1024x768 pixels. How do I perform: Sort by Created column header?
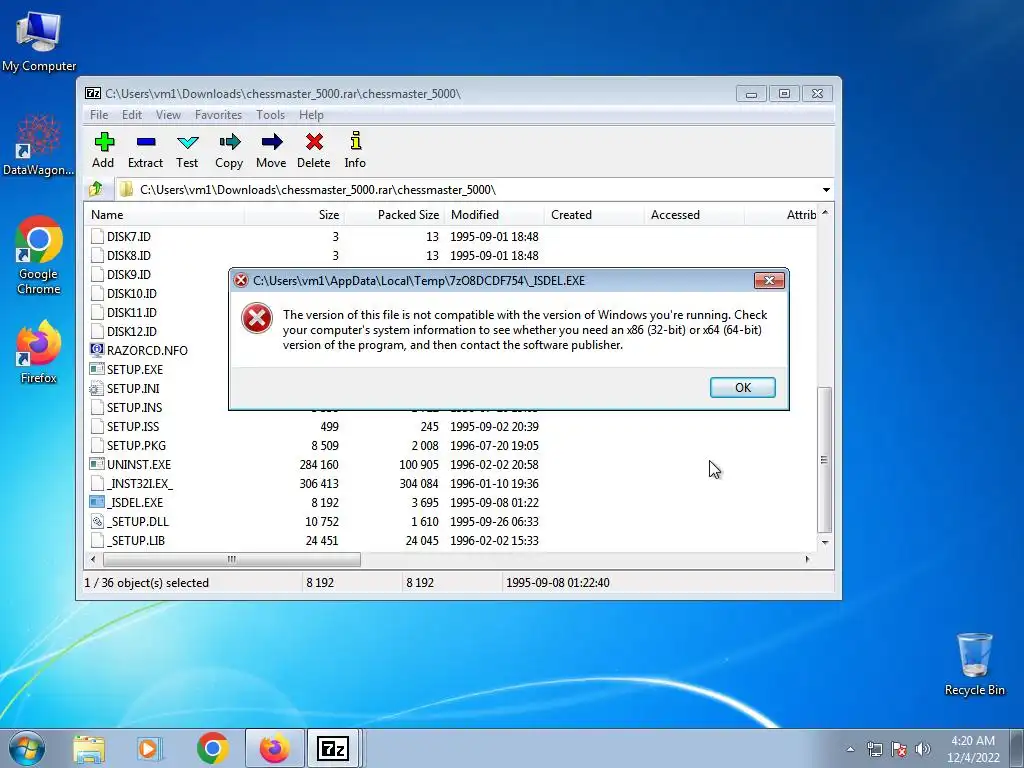click(594, 215)
